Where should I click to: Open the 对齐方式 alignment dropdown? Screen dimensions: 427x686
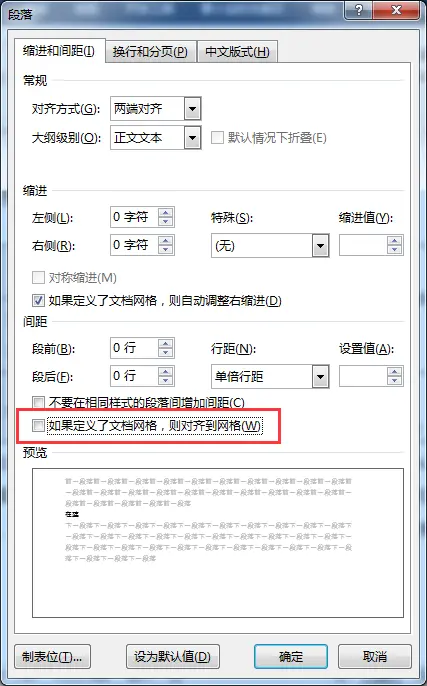(192, 108)
